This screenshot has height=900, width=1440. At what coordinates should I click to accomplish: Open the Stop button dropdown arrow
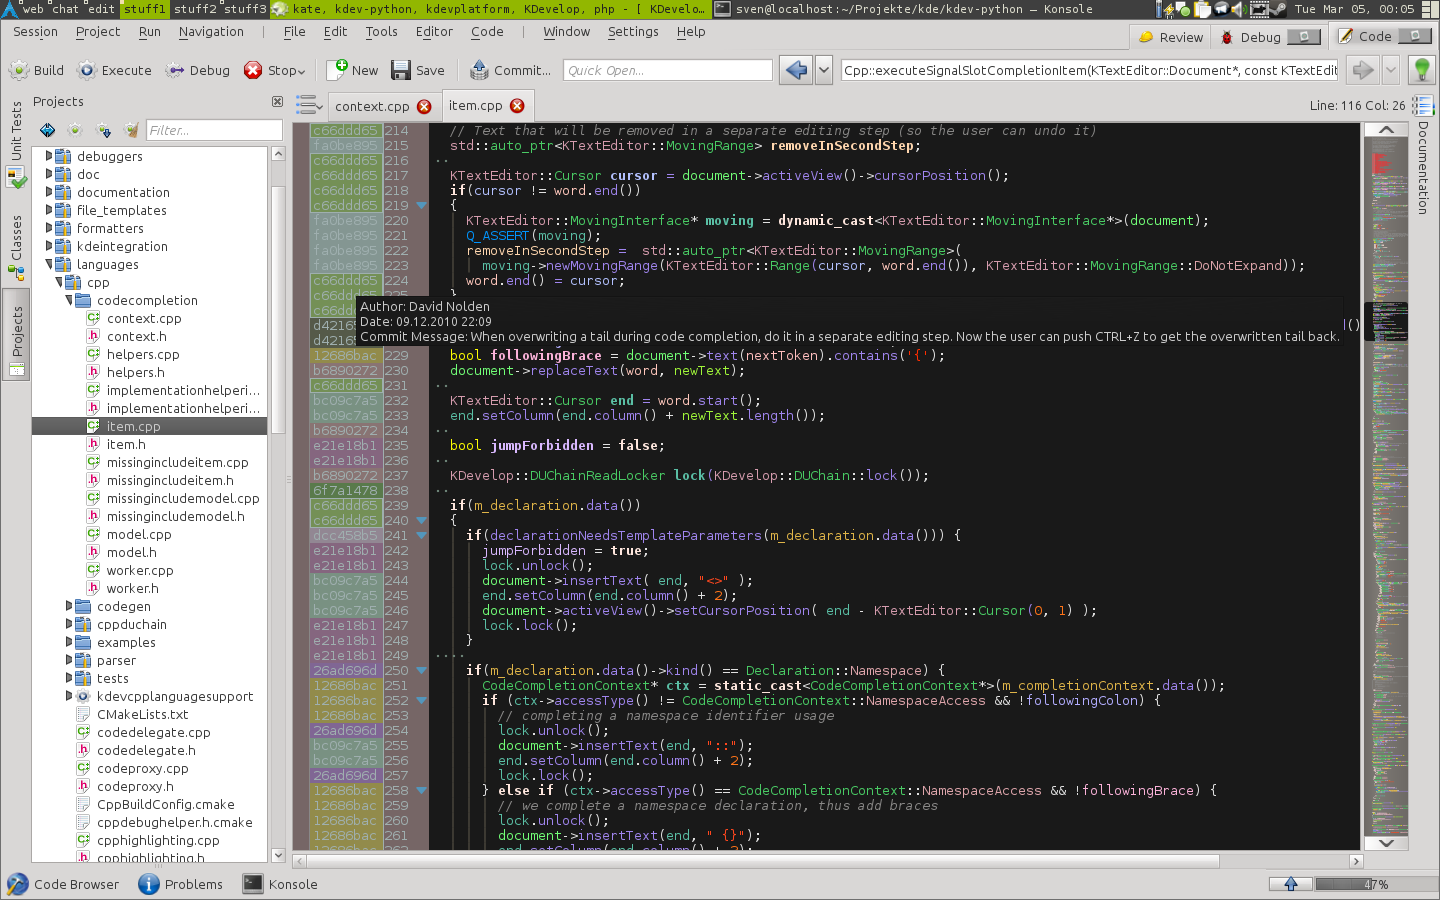click(x=302, y=71)
